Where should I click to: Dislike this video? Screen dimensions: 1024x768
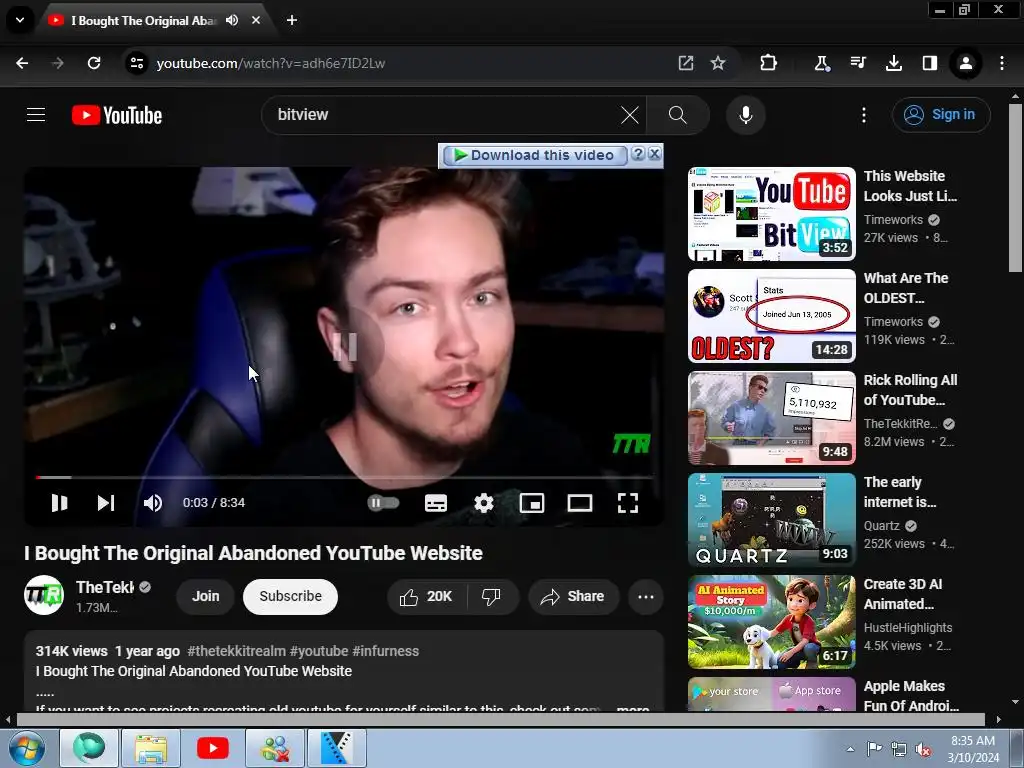491,596
